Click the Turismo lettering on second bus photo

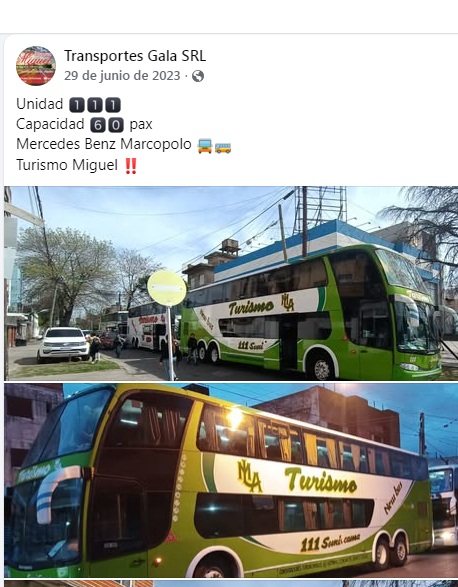point(321,480)
